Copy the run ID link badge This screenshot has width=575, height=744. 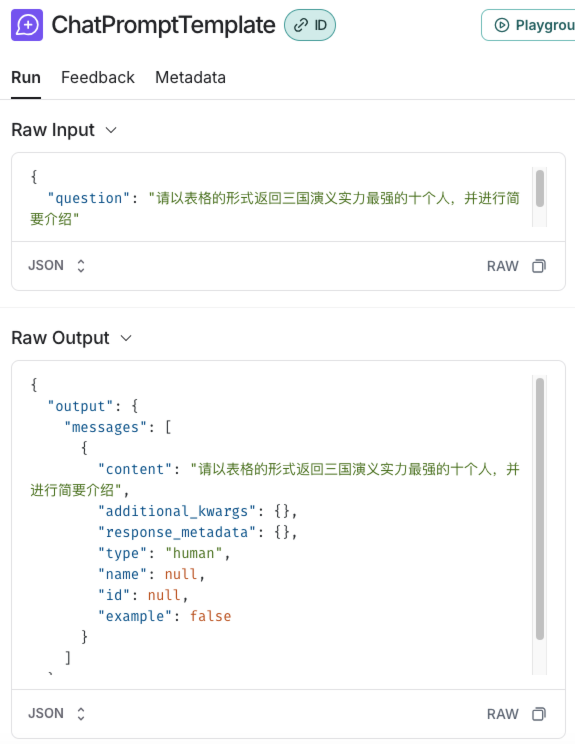(x=310, y=25)
